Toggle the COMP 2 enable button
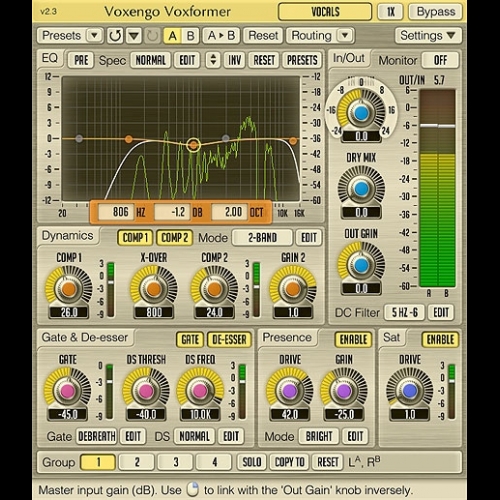The image size is (500, 500). pyautogui.click(x=174, y=238)
